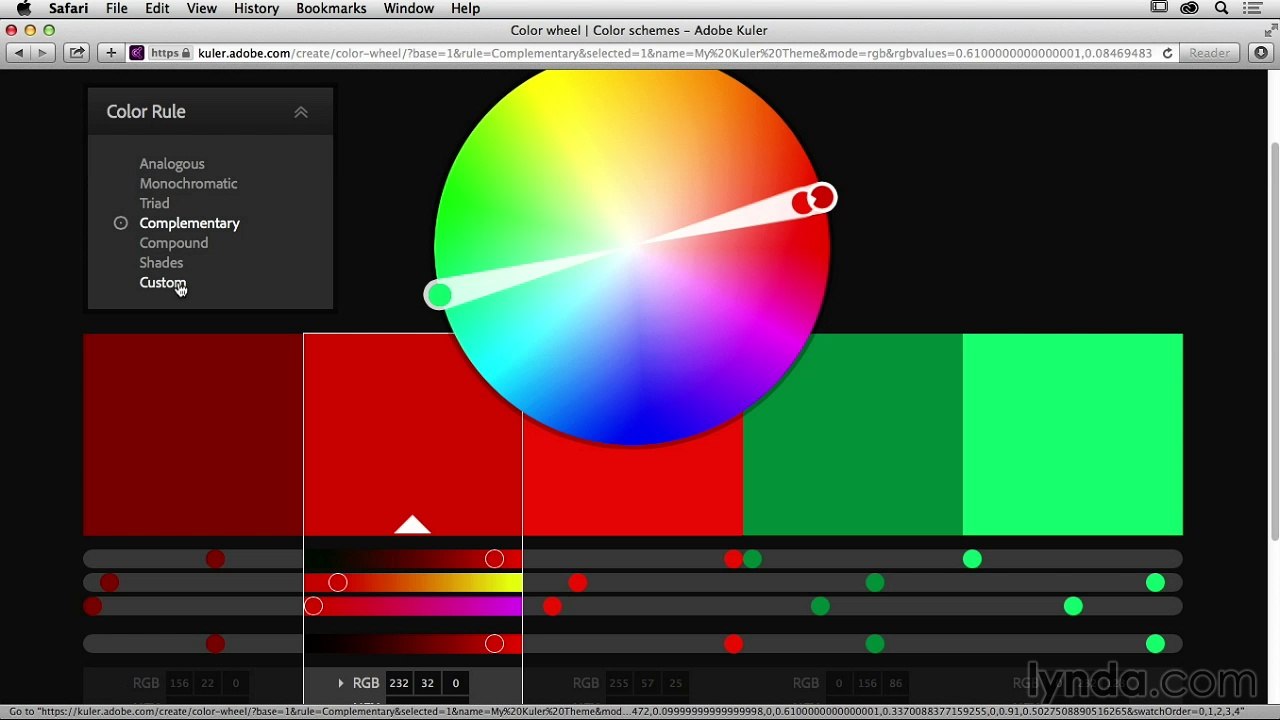Select the bright red middle swatch
Viewport: 1280px width, 720px height.
632,490
